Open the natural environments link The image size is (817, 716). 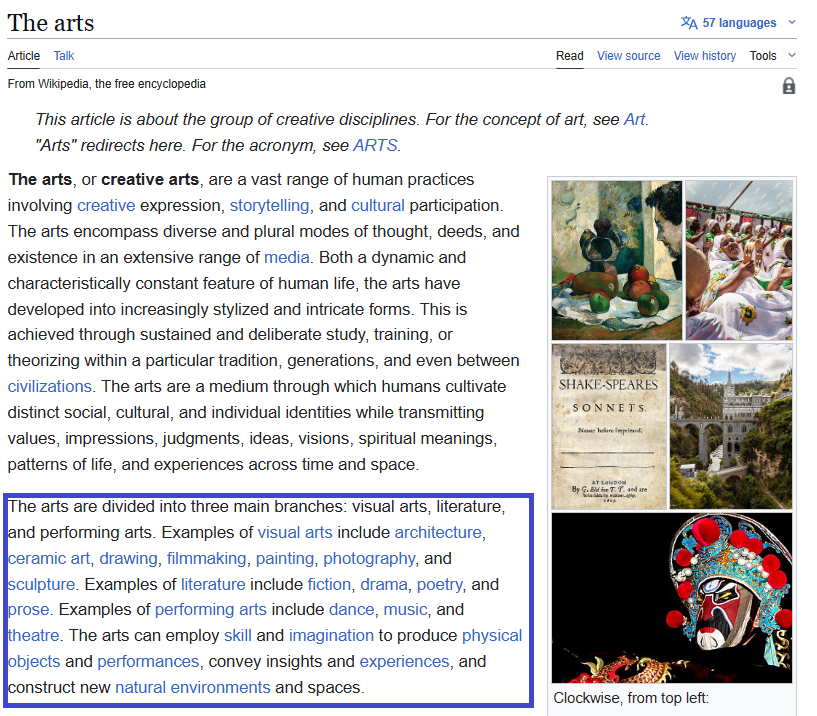[x=192, y=688]
